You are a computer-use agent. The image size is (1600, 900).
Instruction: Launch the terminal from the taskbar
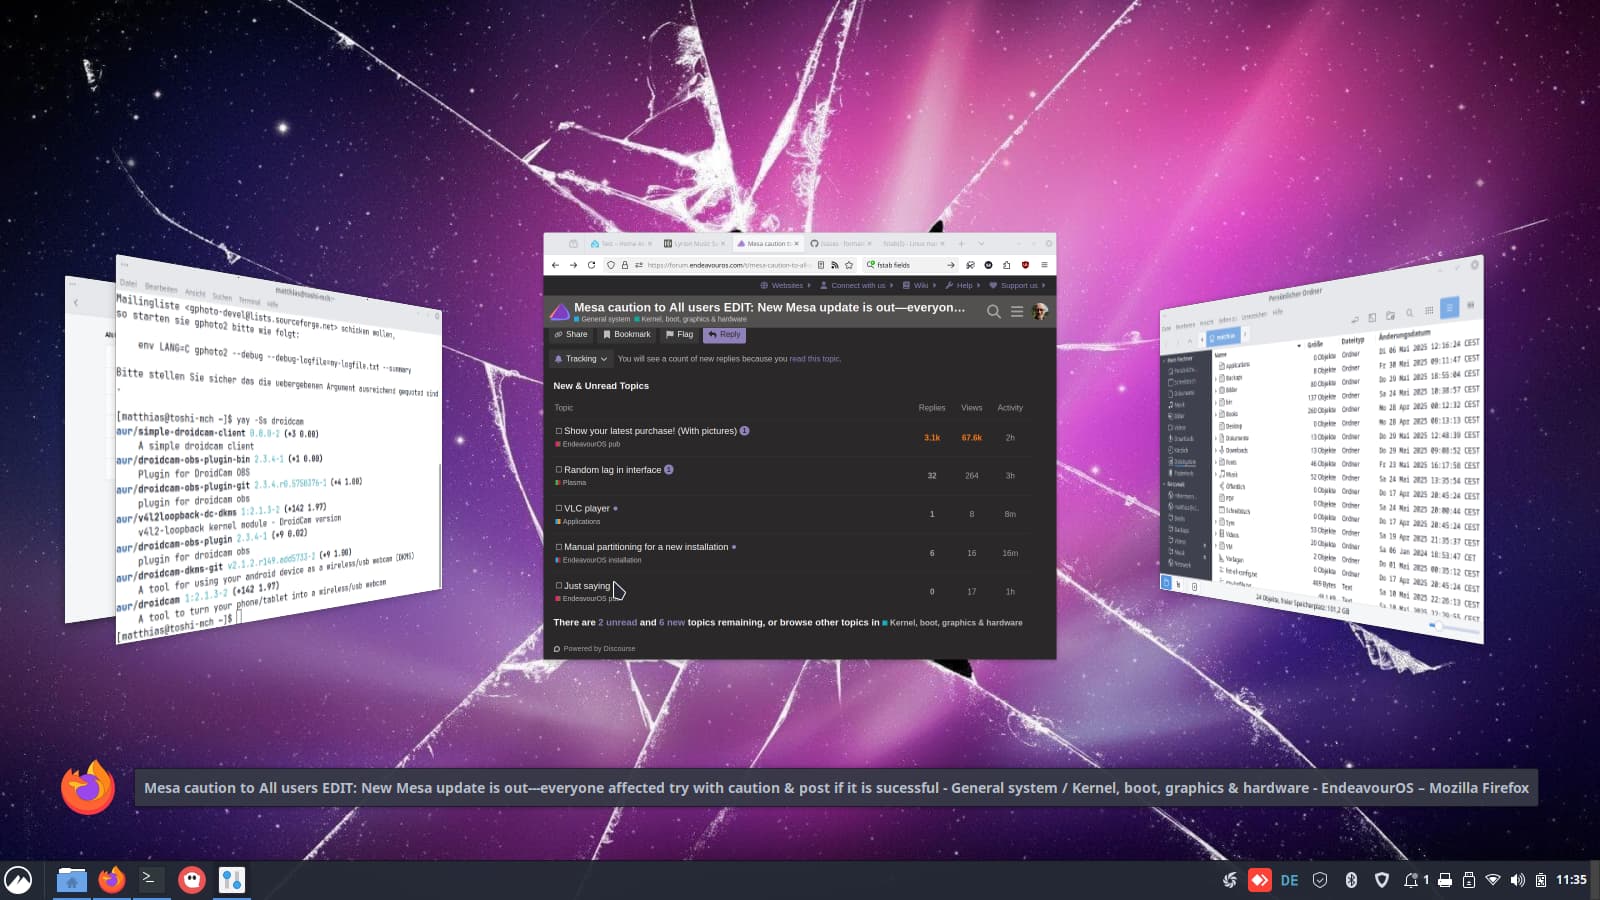[x=150, y=879]
